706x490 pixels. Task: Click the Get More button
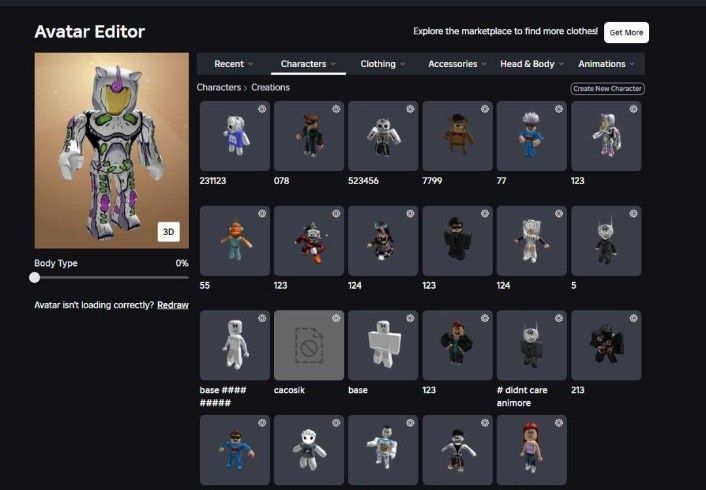626,32
